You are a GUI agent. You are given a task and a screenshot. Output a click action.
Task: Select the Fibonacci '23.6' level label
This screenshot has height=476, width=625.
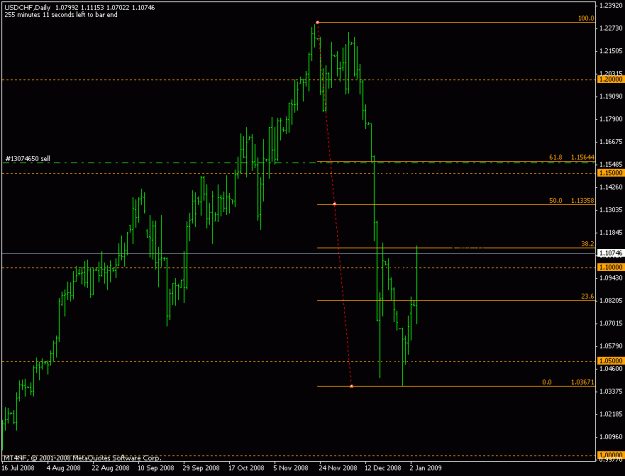[x=588, y=296]
